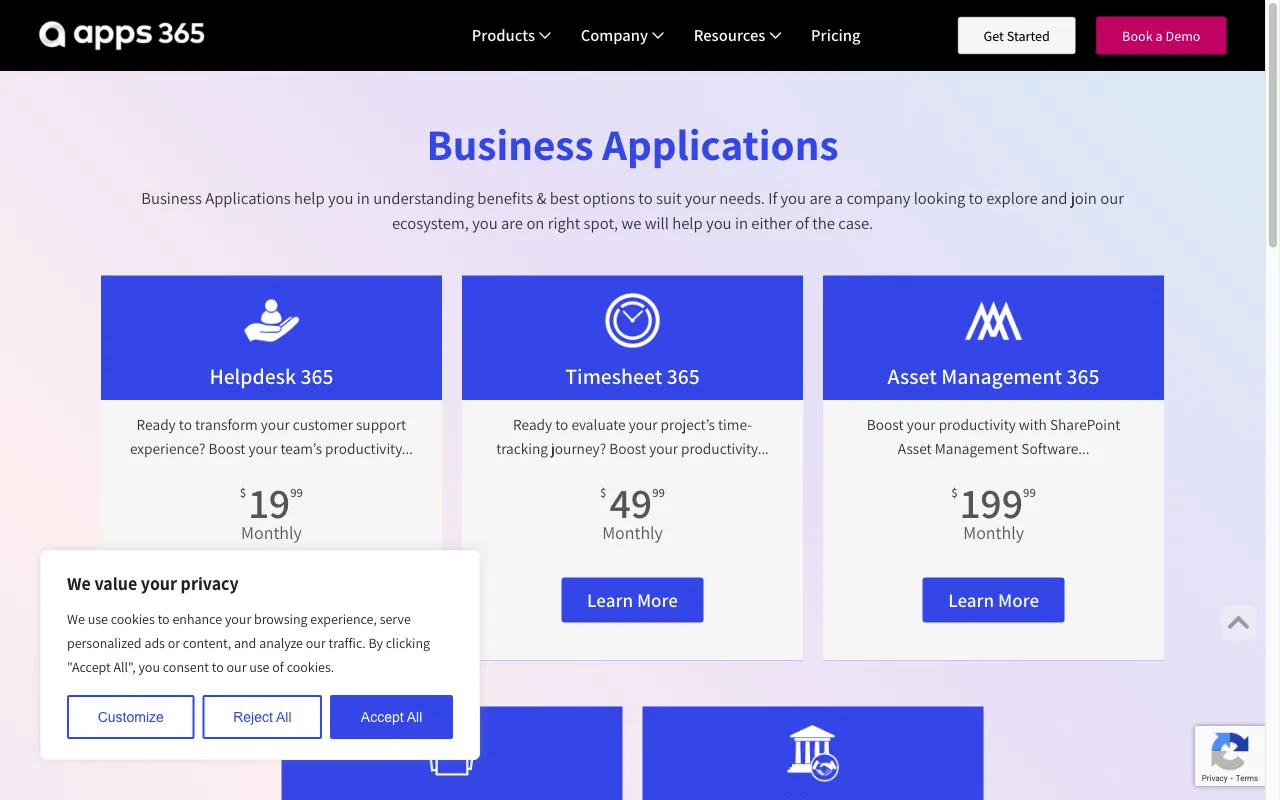1280x800 pixels.
Task: Open the Pricing page
Action: [x=835, y=36]
